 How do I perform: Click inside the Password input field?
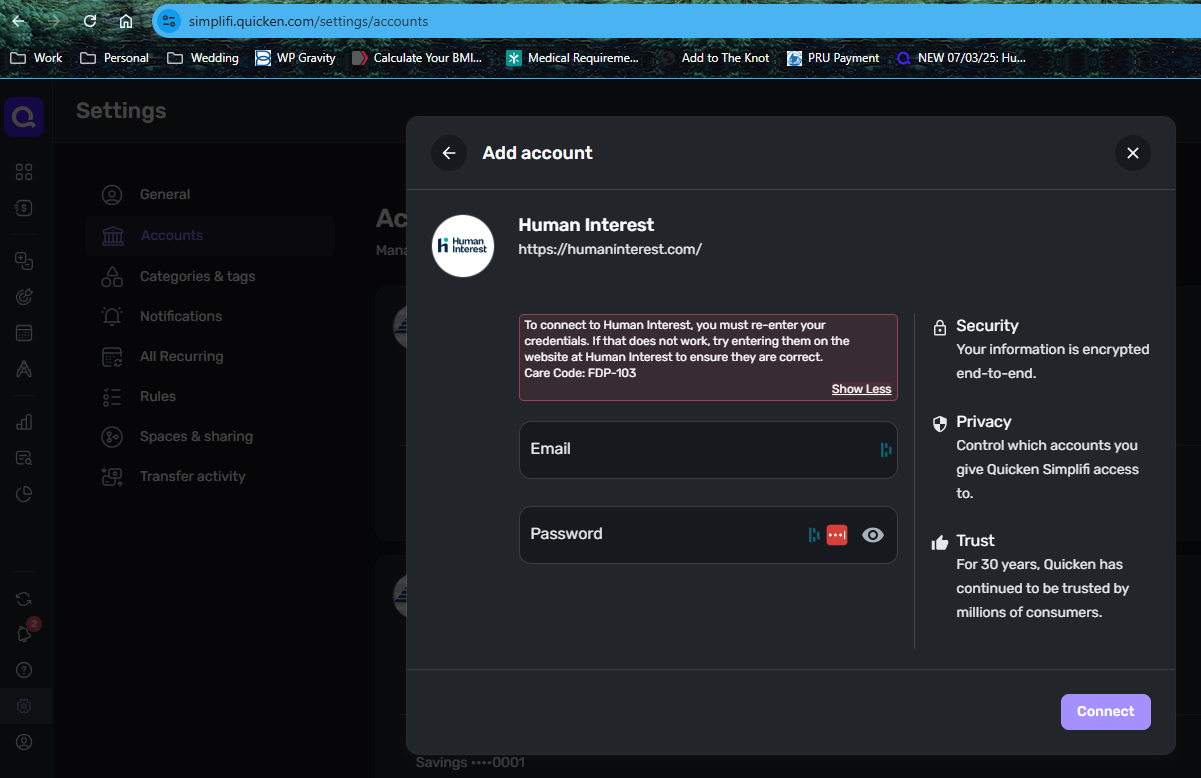pyautogui.click(x=708, y=535)
